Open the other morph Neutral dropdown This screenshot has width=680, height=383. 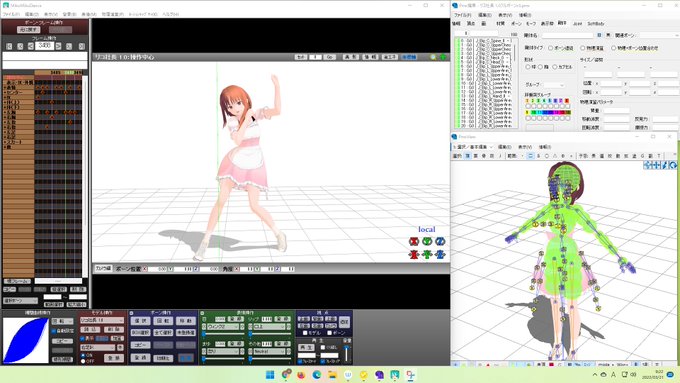[269, 351]
